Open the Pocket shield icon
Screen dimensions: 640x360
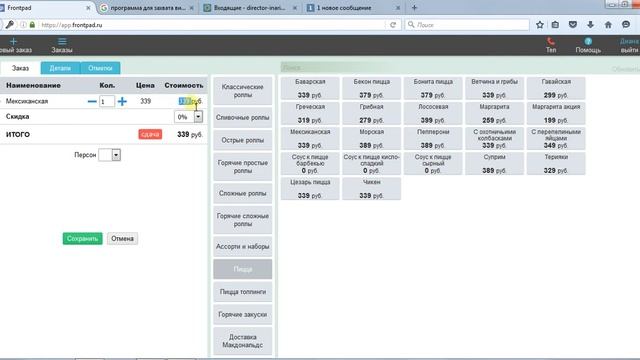[x=573, y=25]
